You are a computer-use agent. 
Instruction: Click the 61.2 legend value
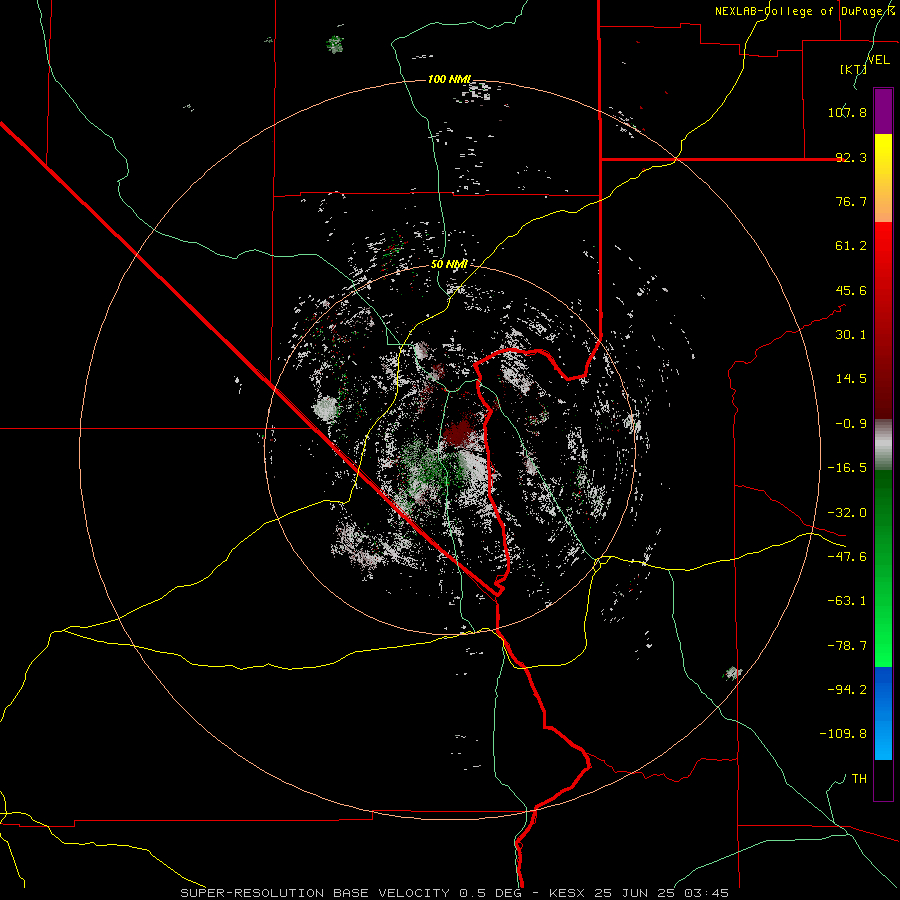[851, 246]
